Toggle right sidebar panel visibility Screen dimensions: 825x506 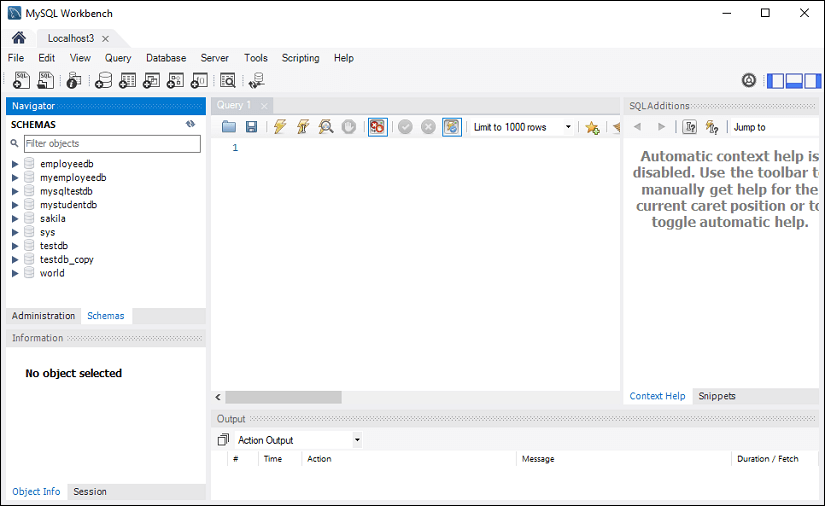[812, 80]
